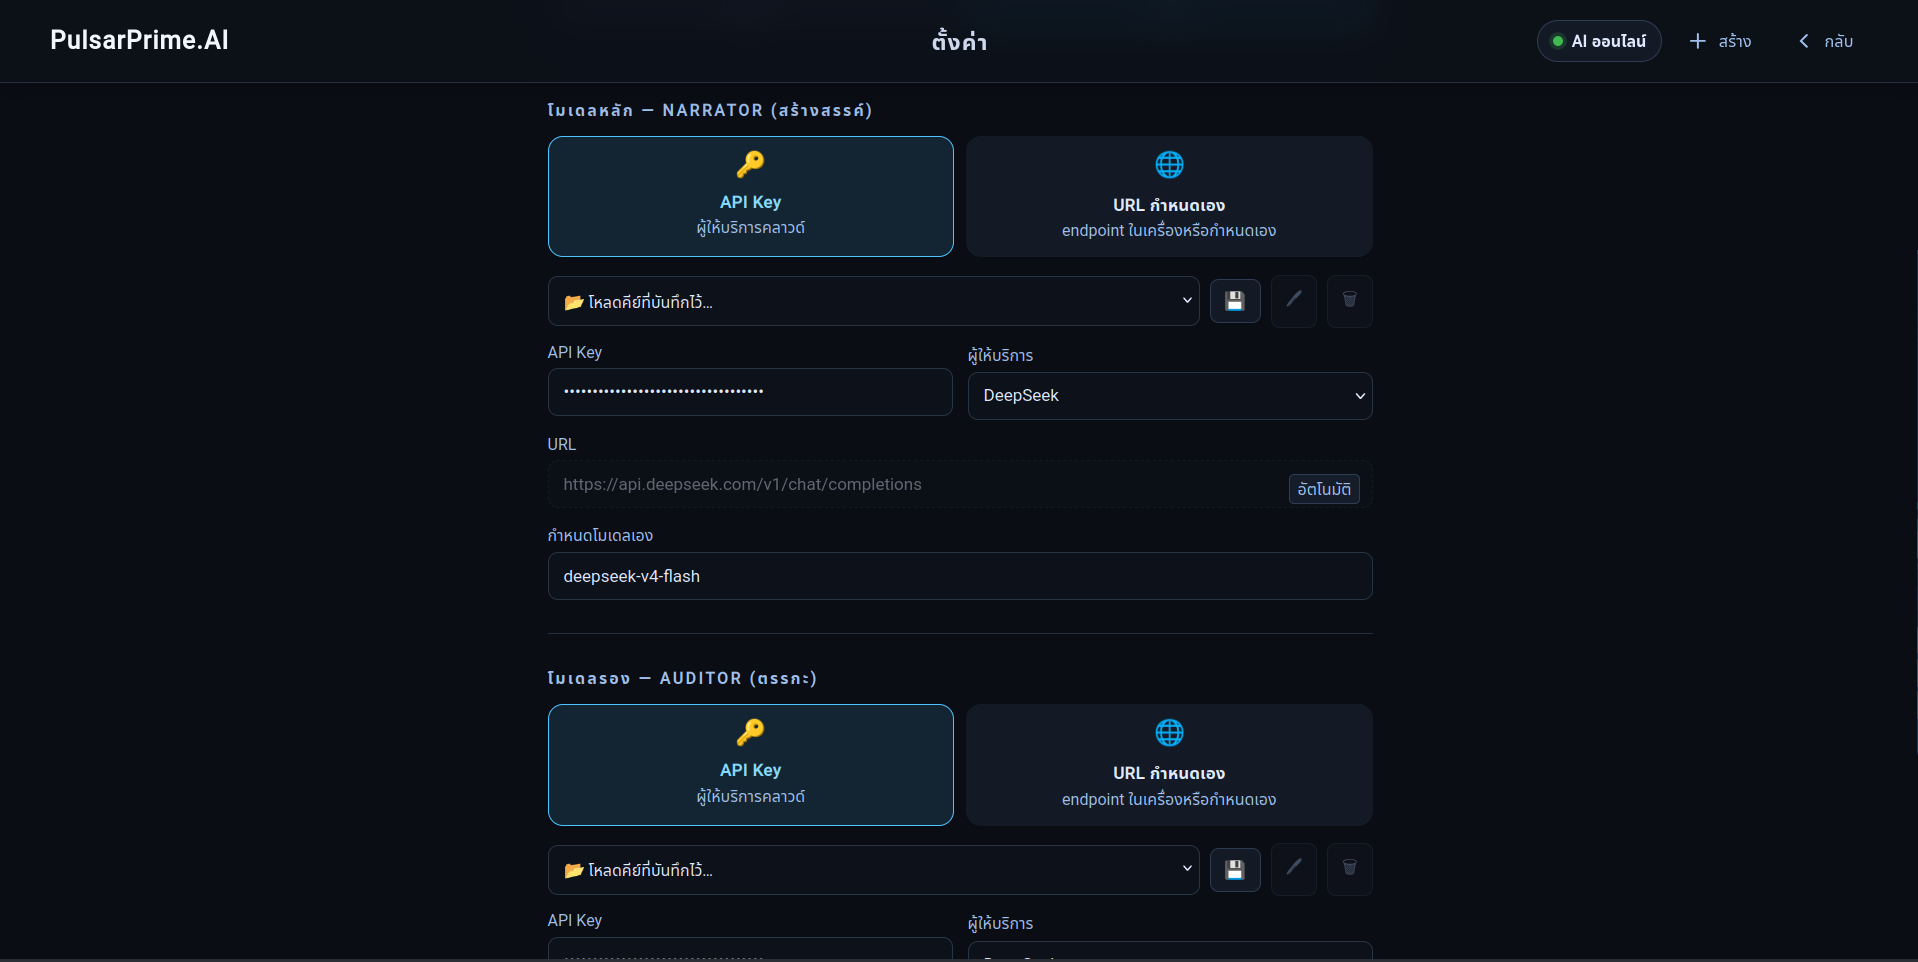Save the Auditor key with the floppy icon

(1235, 870)
